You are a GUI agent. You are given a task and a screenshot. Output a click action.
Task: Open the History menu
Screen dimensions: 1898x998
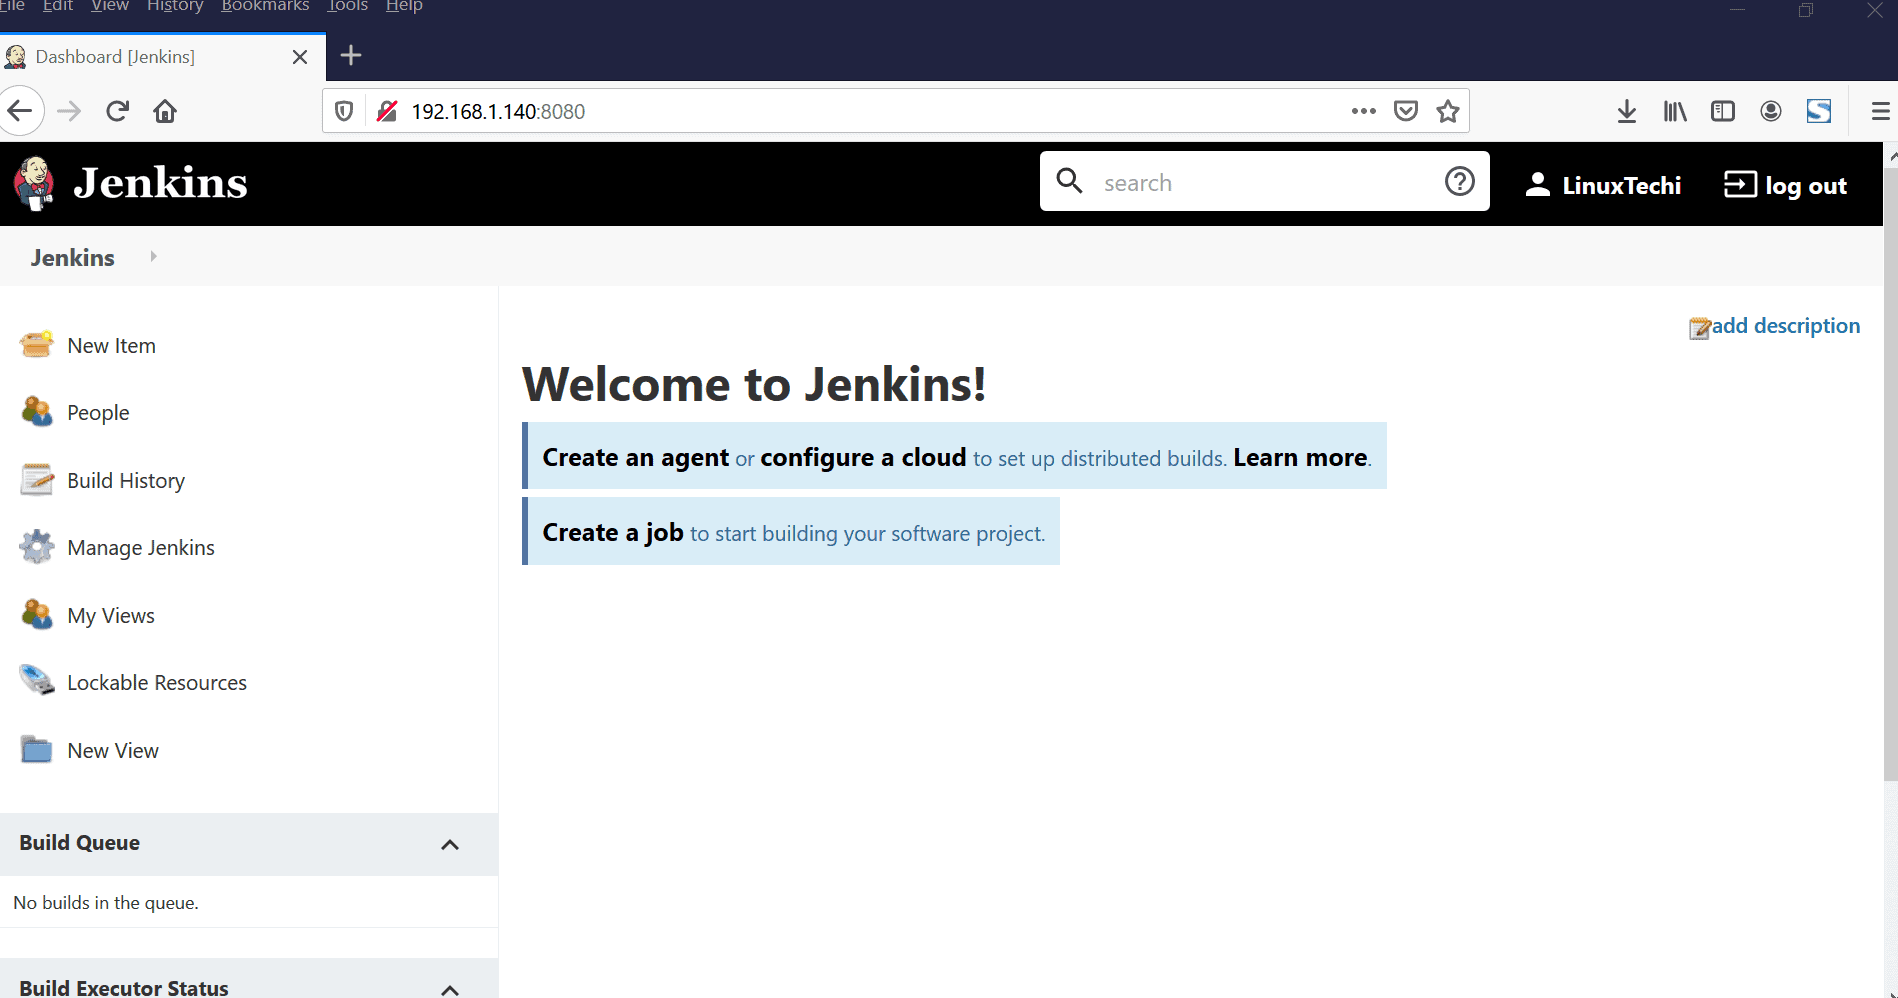pos(175,6)
